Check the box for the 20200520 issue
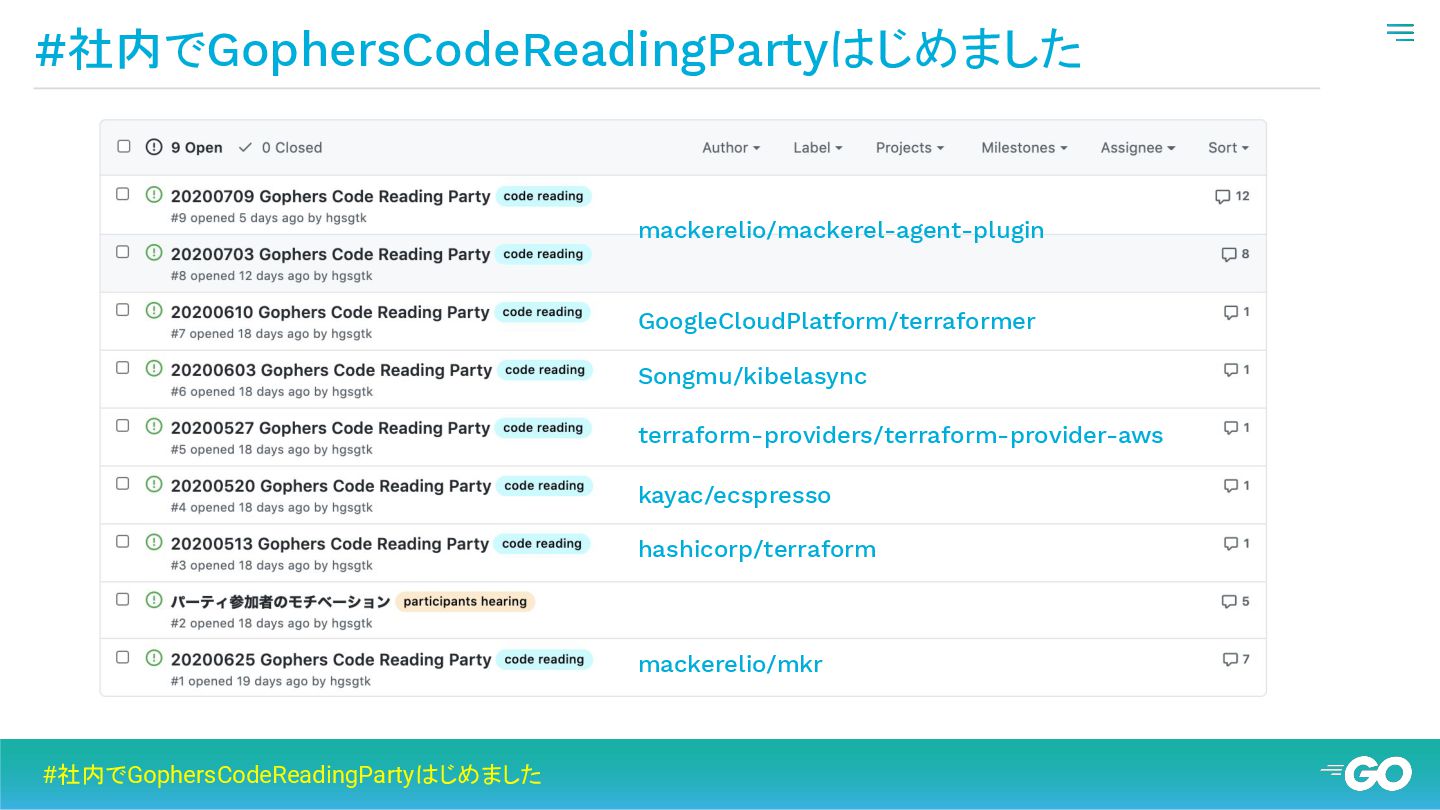The image size is (1440, 810). pos(123,484)
